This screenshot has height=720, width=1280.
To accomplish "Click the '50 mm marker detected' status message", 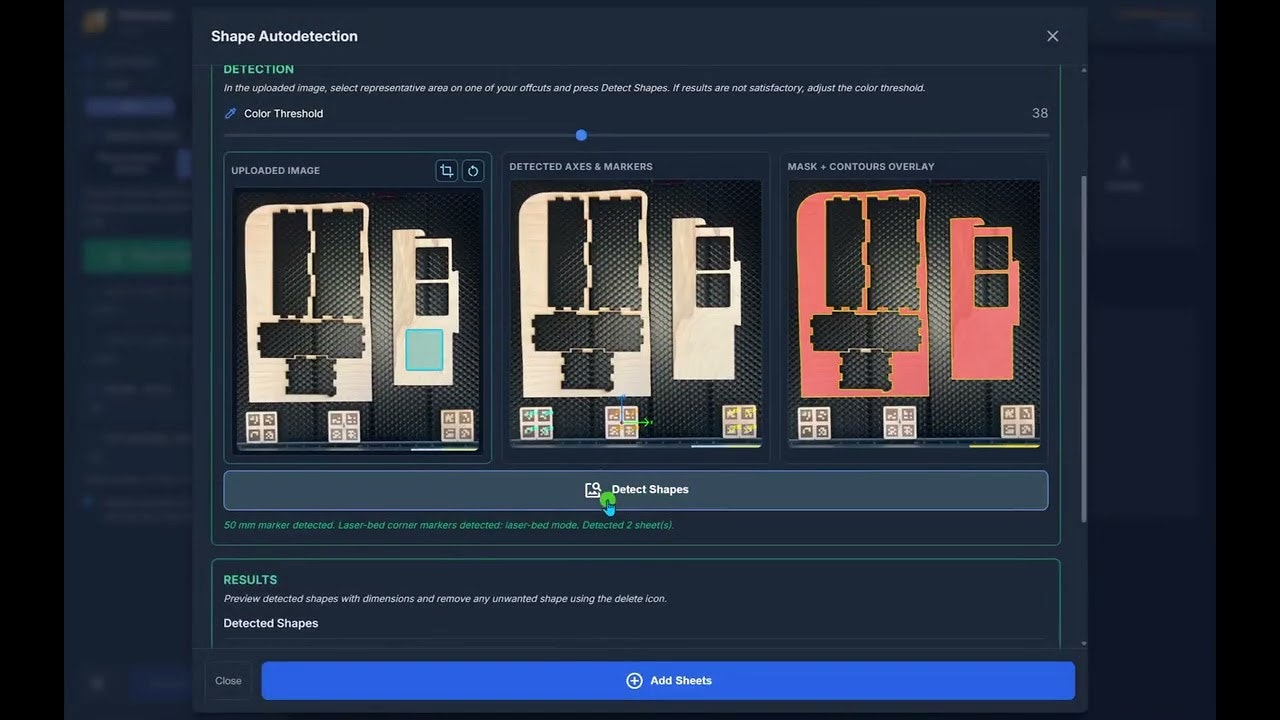I will (x=449, y=525).
